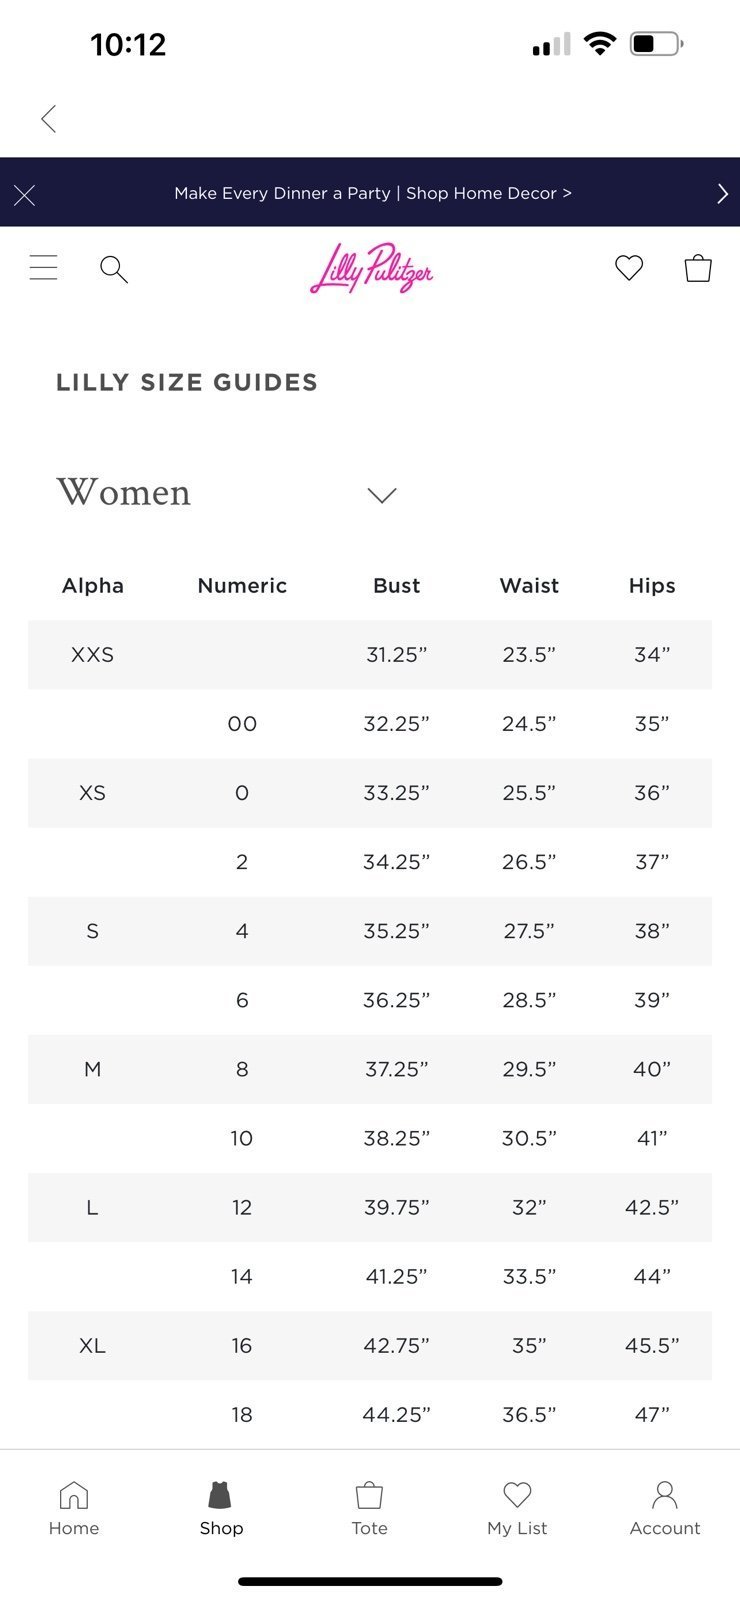This screenshot has width=740, height=1600.
Task: Click the chevron beside Women
Action: click(x=382, y=495)
